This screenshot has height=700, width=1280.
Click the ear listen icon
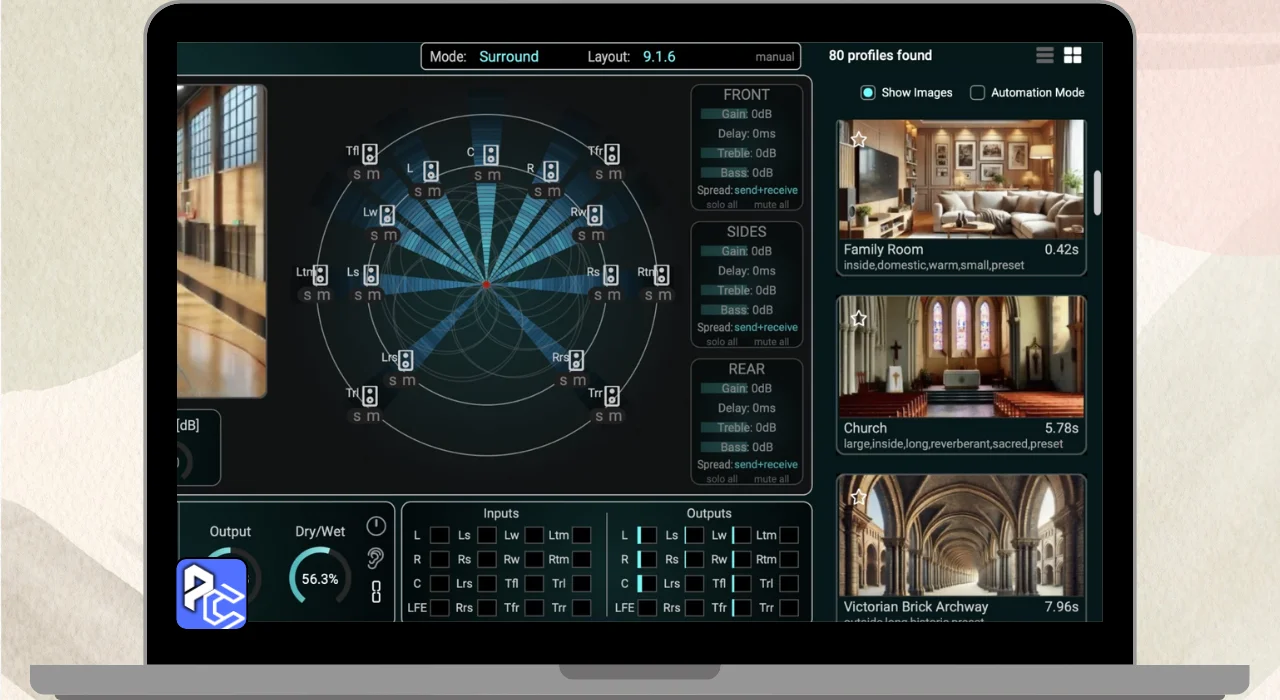376,558
